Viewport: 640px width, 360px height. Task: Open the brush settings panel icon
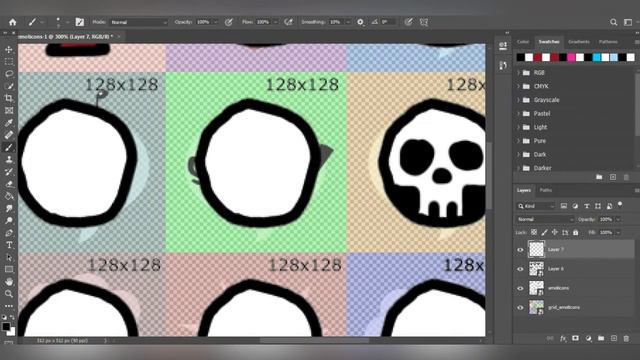tap(80, 22)
